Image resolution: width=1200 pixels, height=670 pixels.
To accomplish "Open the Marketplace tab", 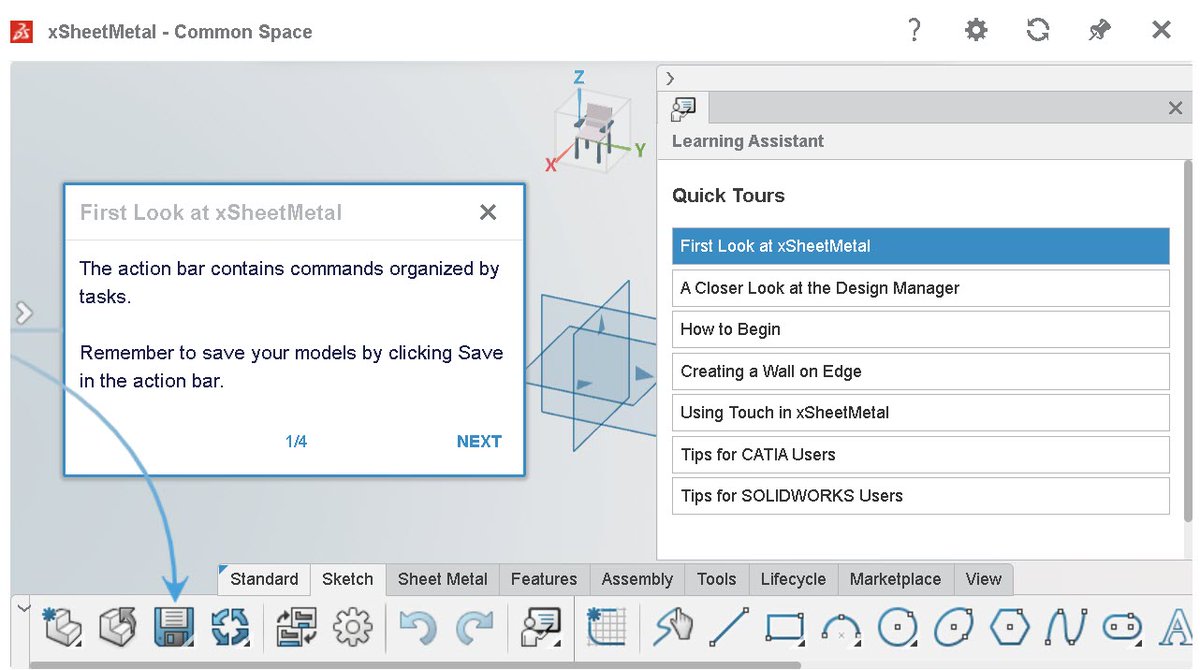I will tap(896, 579).
